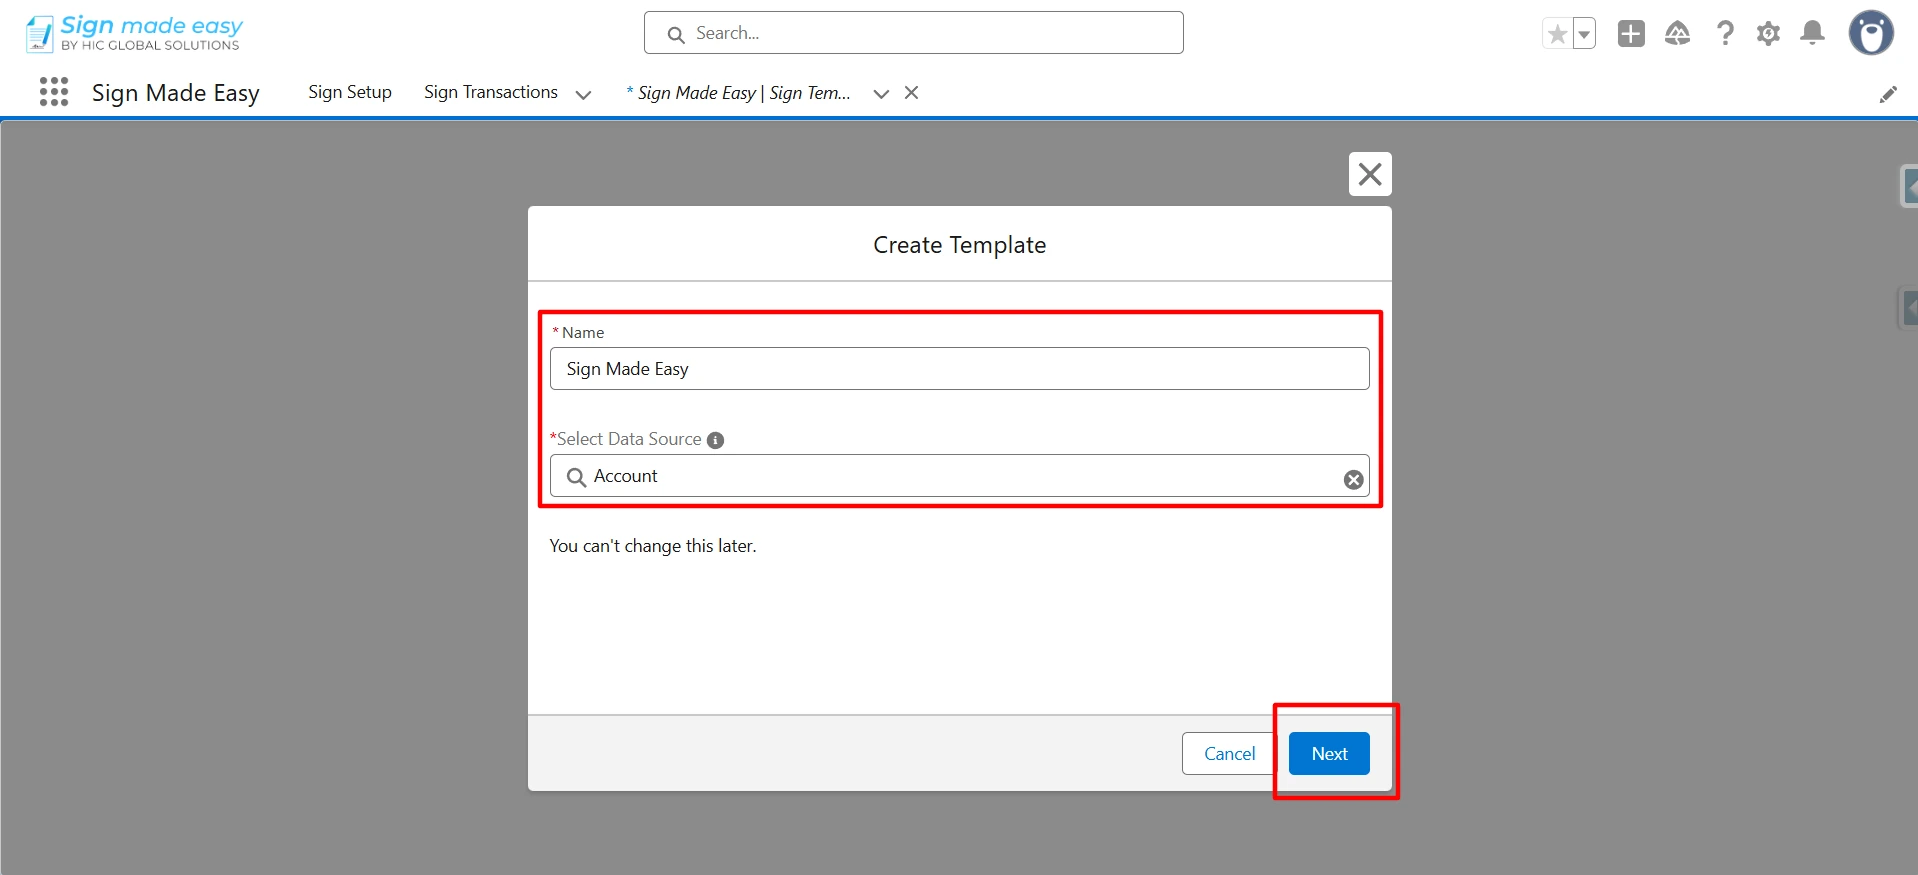Open the Setup gear icon
Viewport: 1918px width, 875px height.
(x=1768, y=34)
